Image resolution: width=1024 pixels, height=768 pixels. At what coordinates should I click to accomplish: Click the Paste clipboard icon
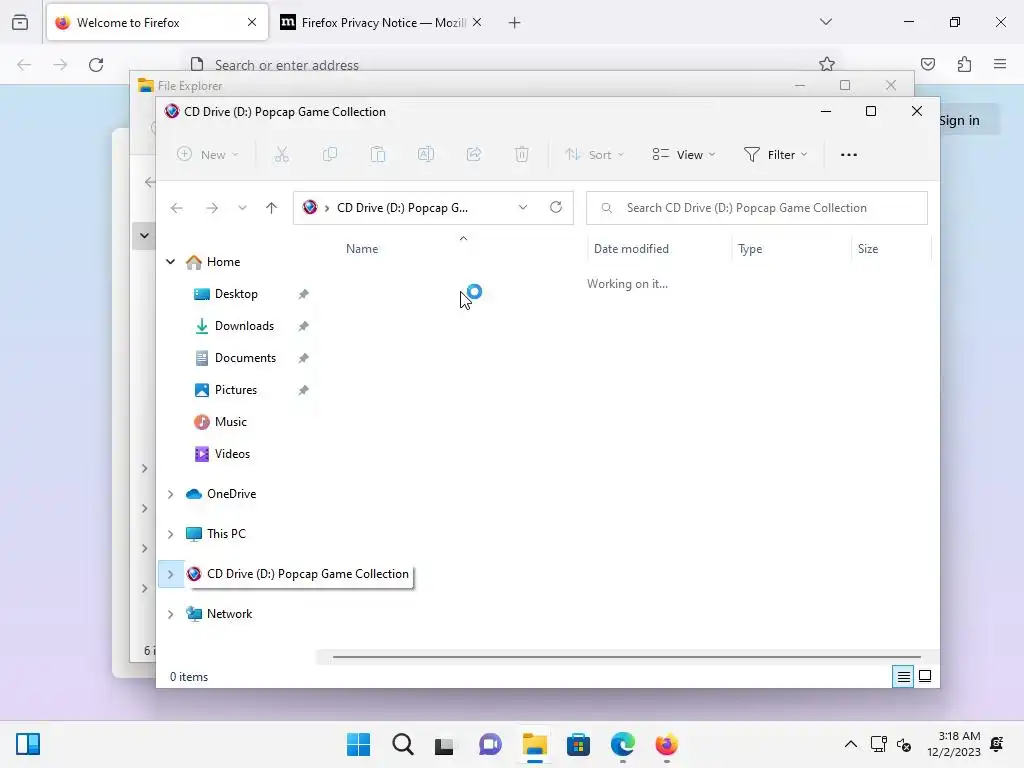(377, 155)
